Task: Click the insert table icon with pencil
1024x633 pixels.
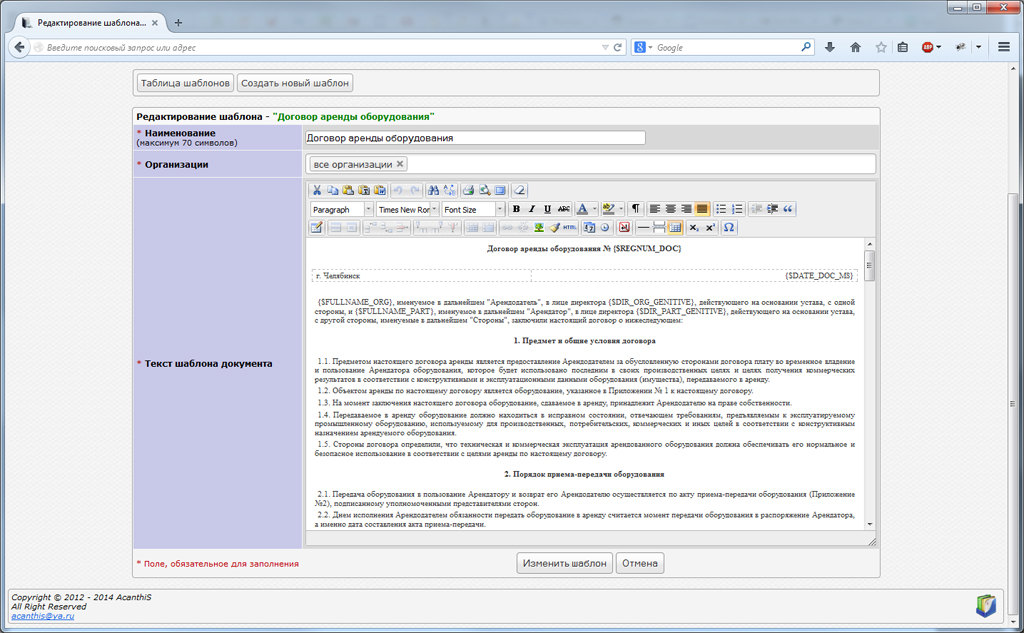Action: pyautogui.click(x=317, y=227)
